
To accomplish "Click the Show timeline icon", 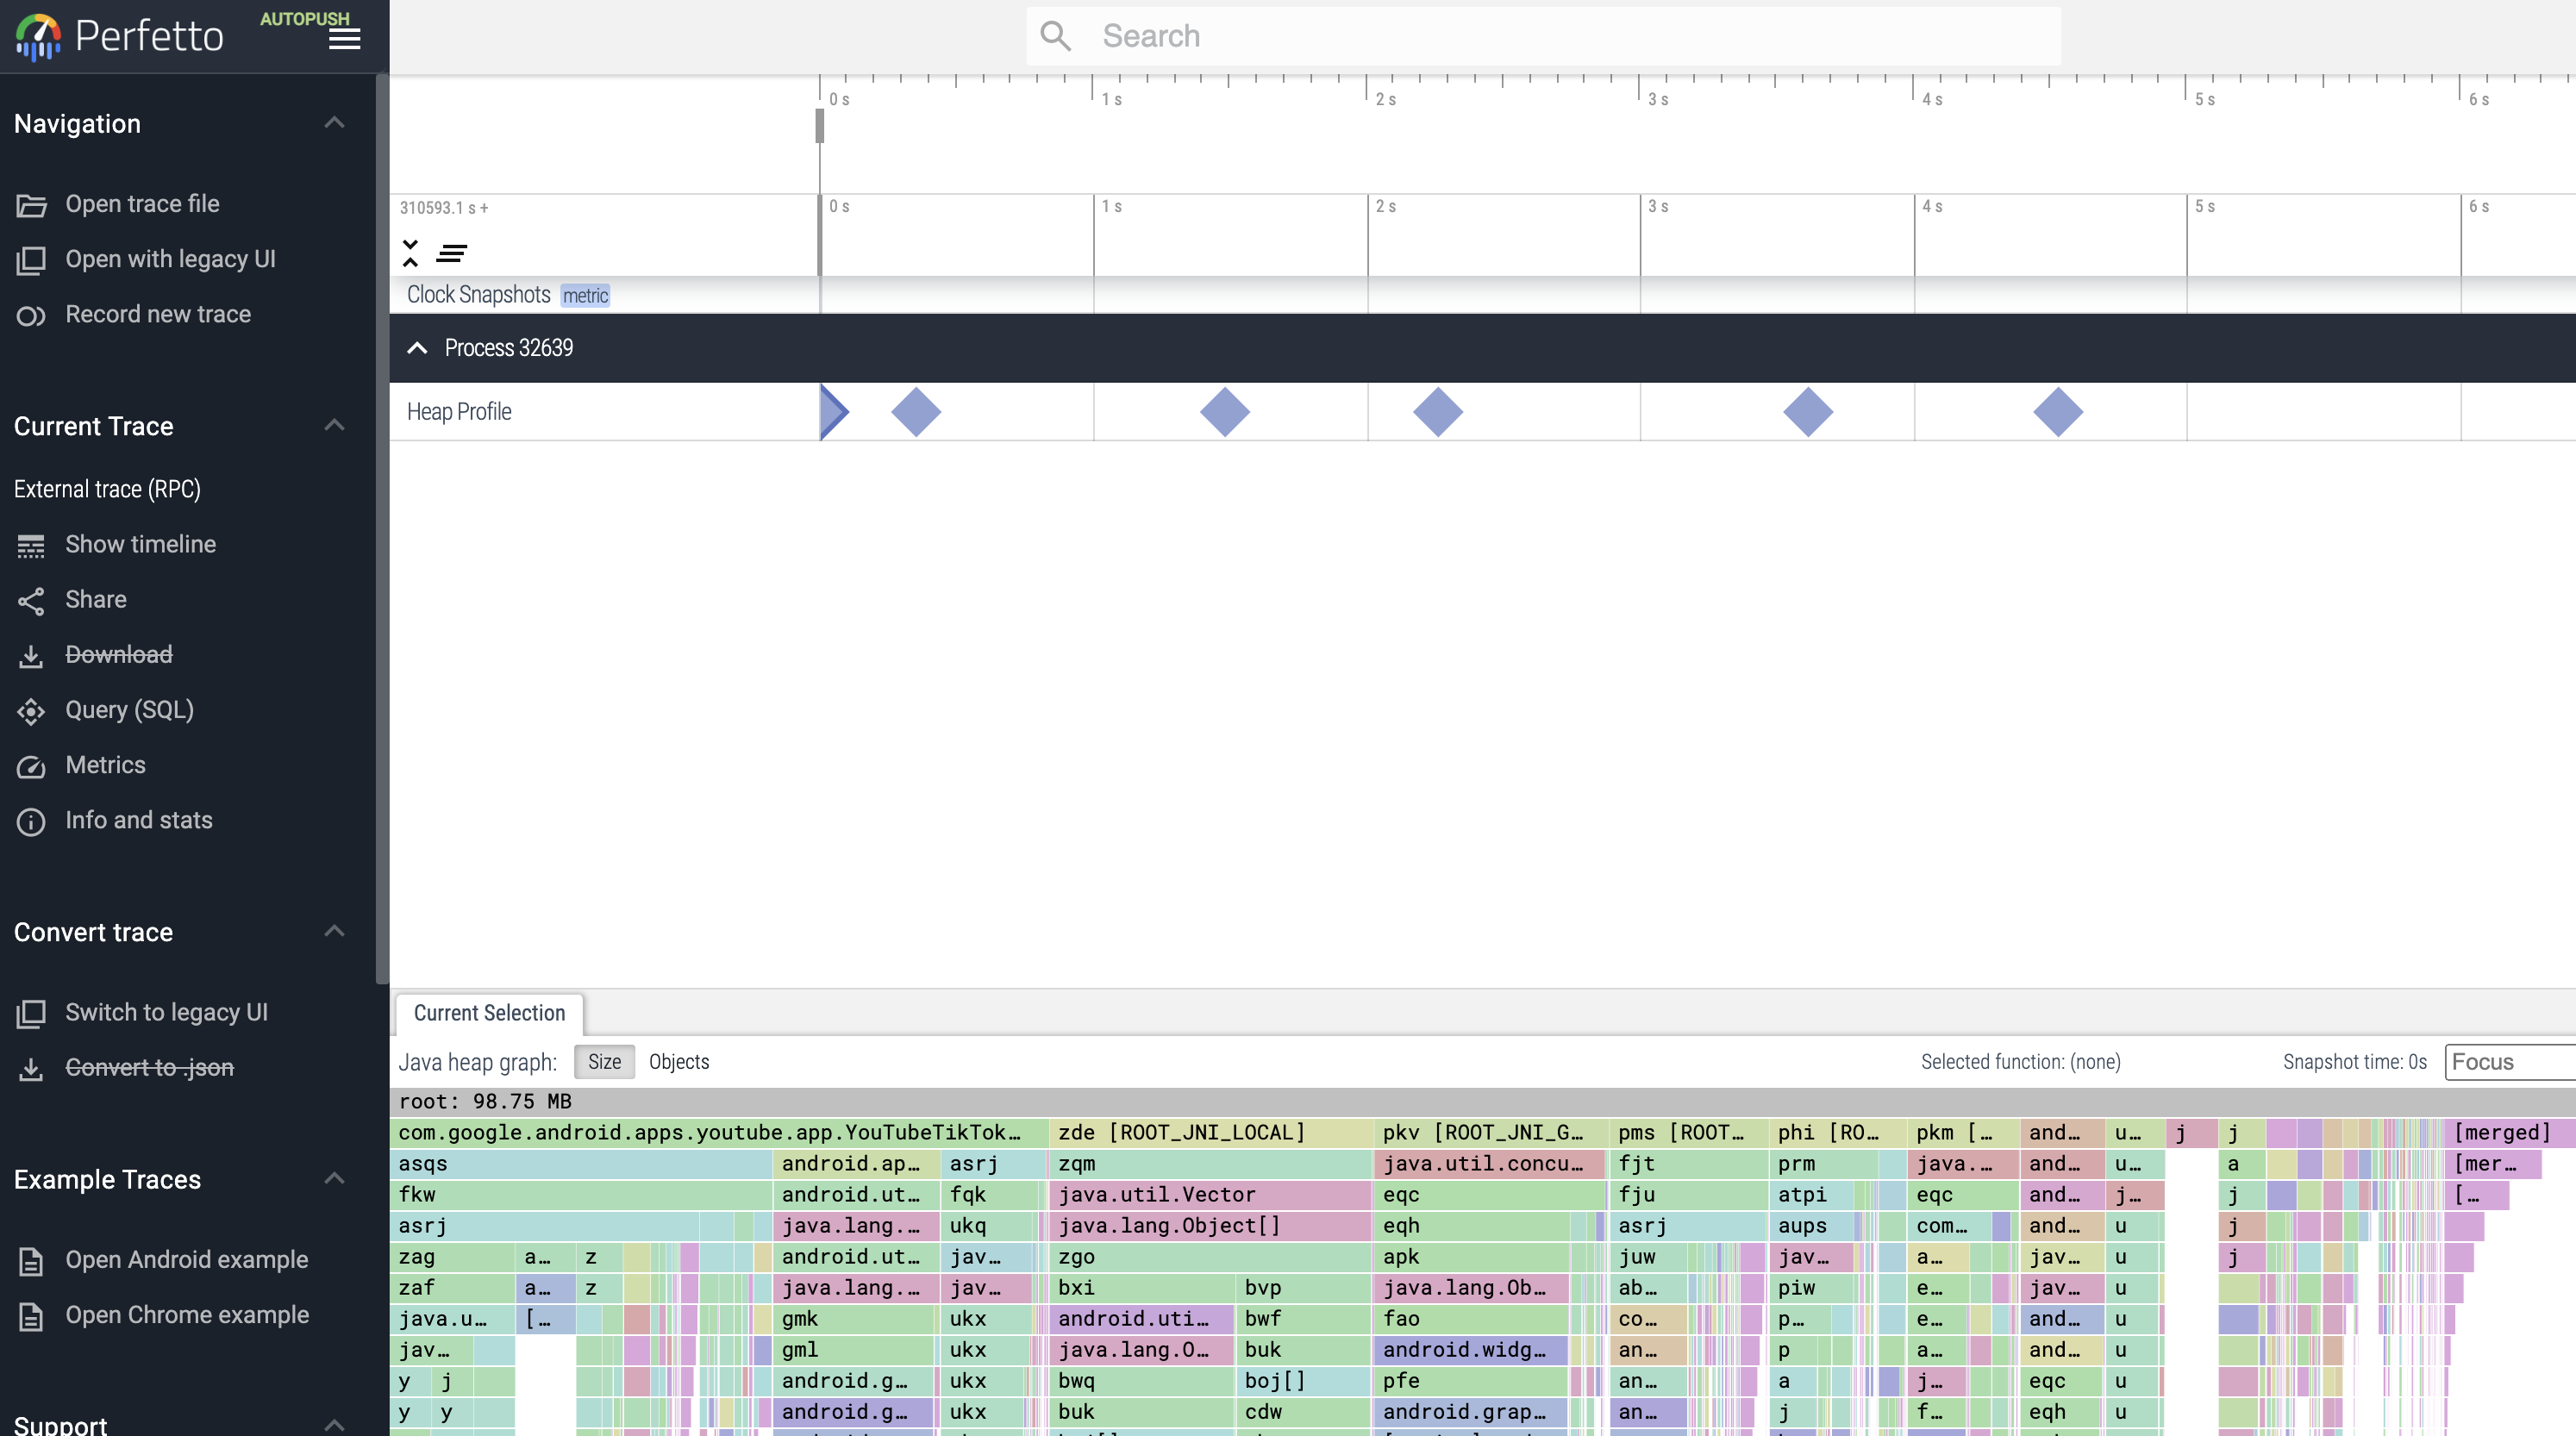I will [31, 544].
